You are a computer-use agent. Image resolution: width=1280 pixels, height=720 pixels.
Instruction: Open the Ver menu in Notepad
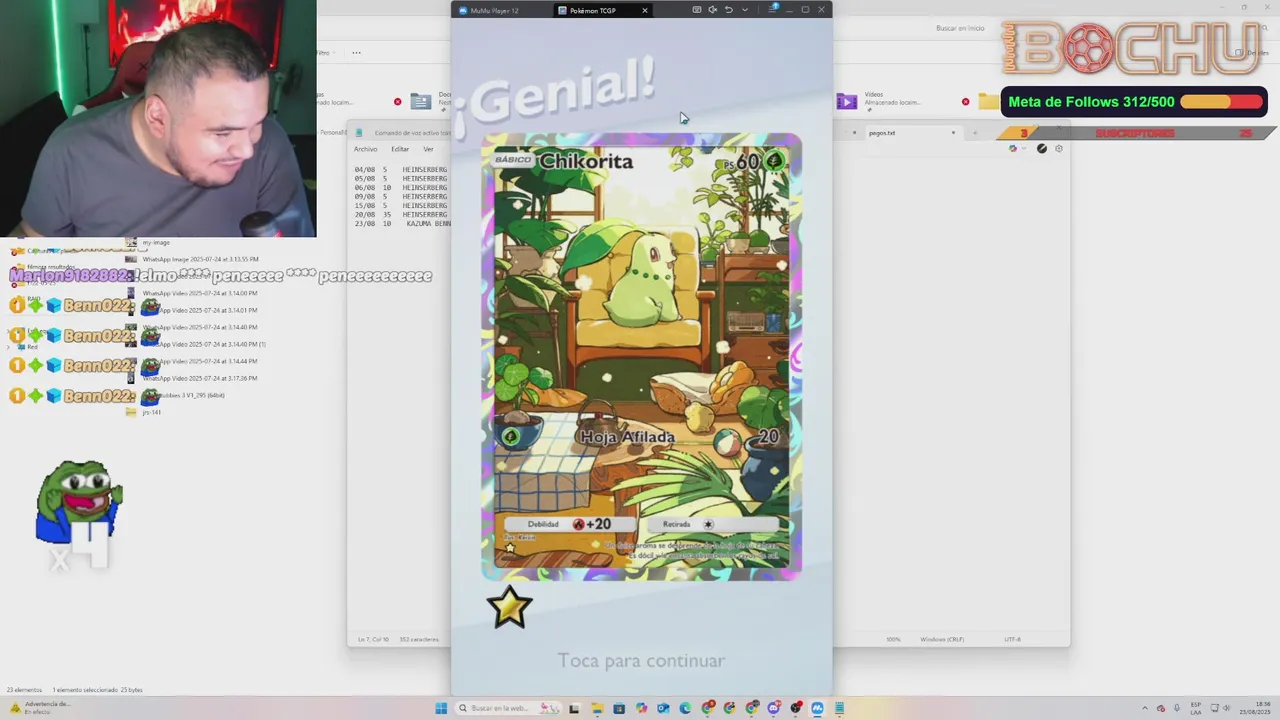[x=428, y=149]
